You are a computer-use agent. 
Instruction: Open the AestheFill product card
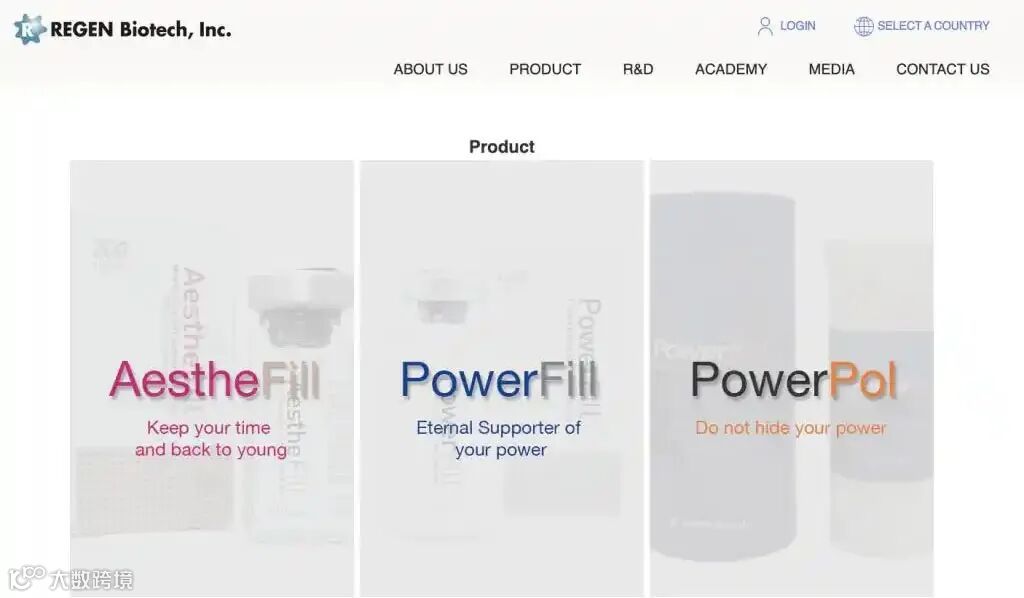(212, 379)
